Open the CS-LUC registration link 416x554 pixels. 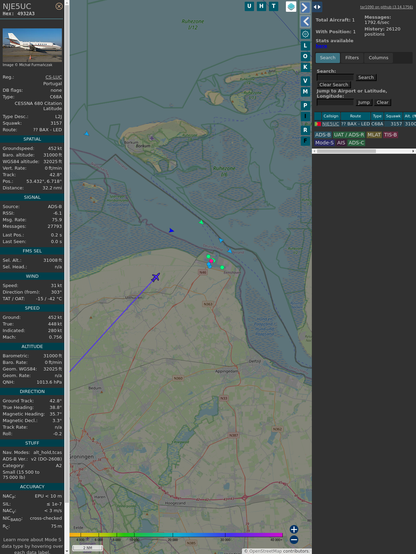tap(53, 77)
